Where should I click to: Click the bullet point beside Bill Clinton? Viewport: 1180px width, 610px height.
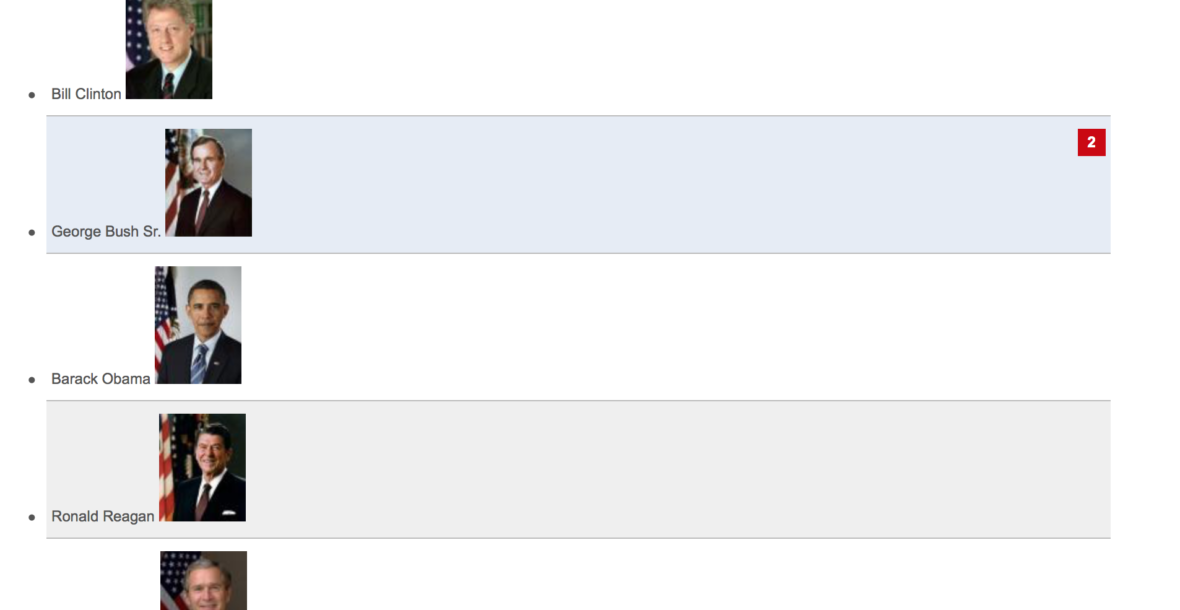[32, 95]
